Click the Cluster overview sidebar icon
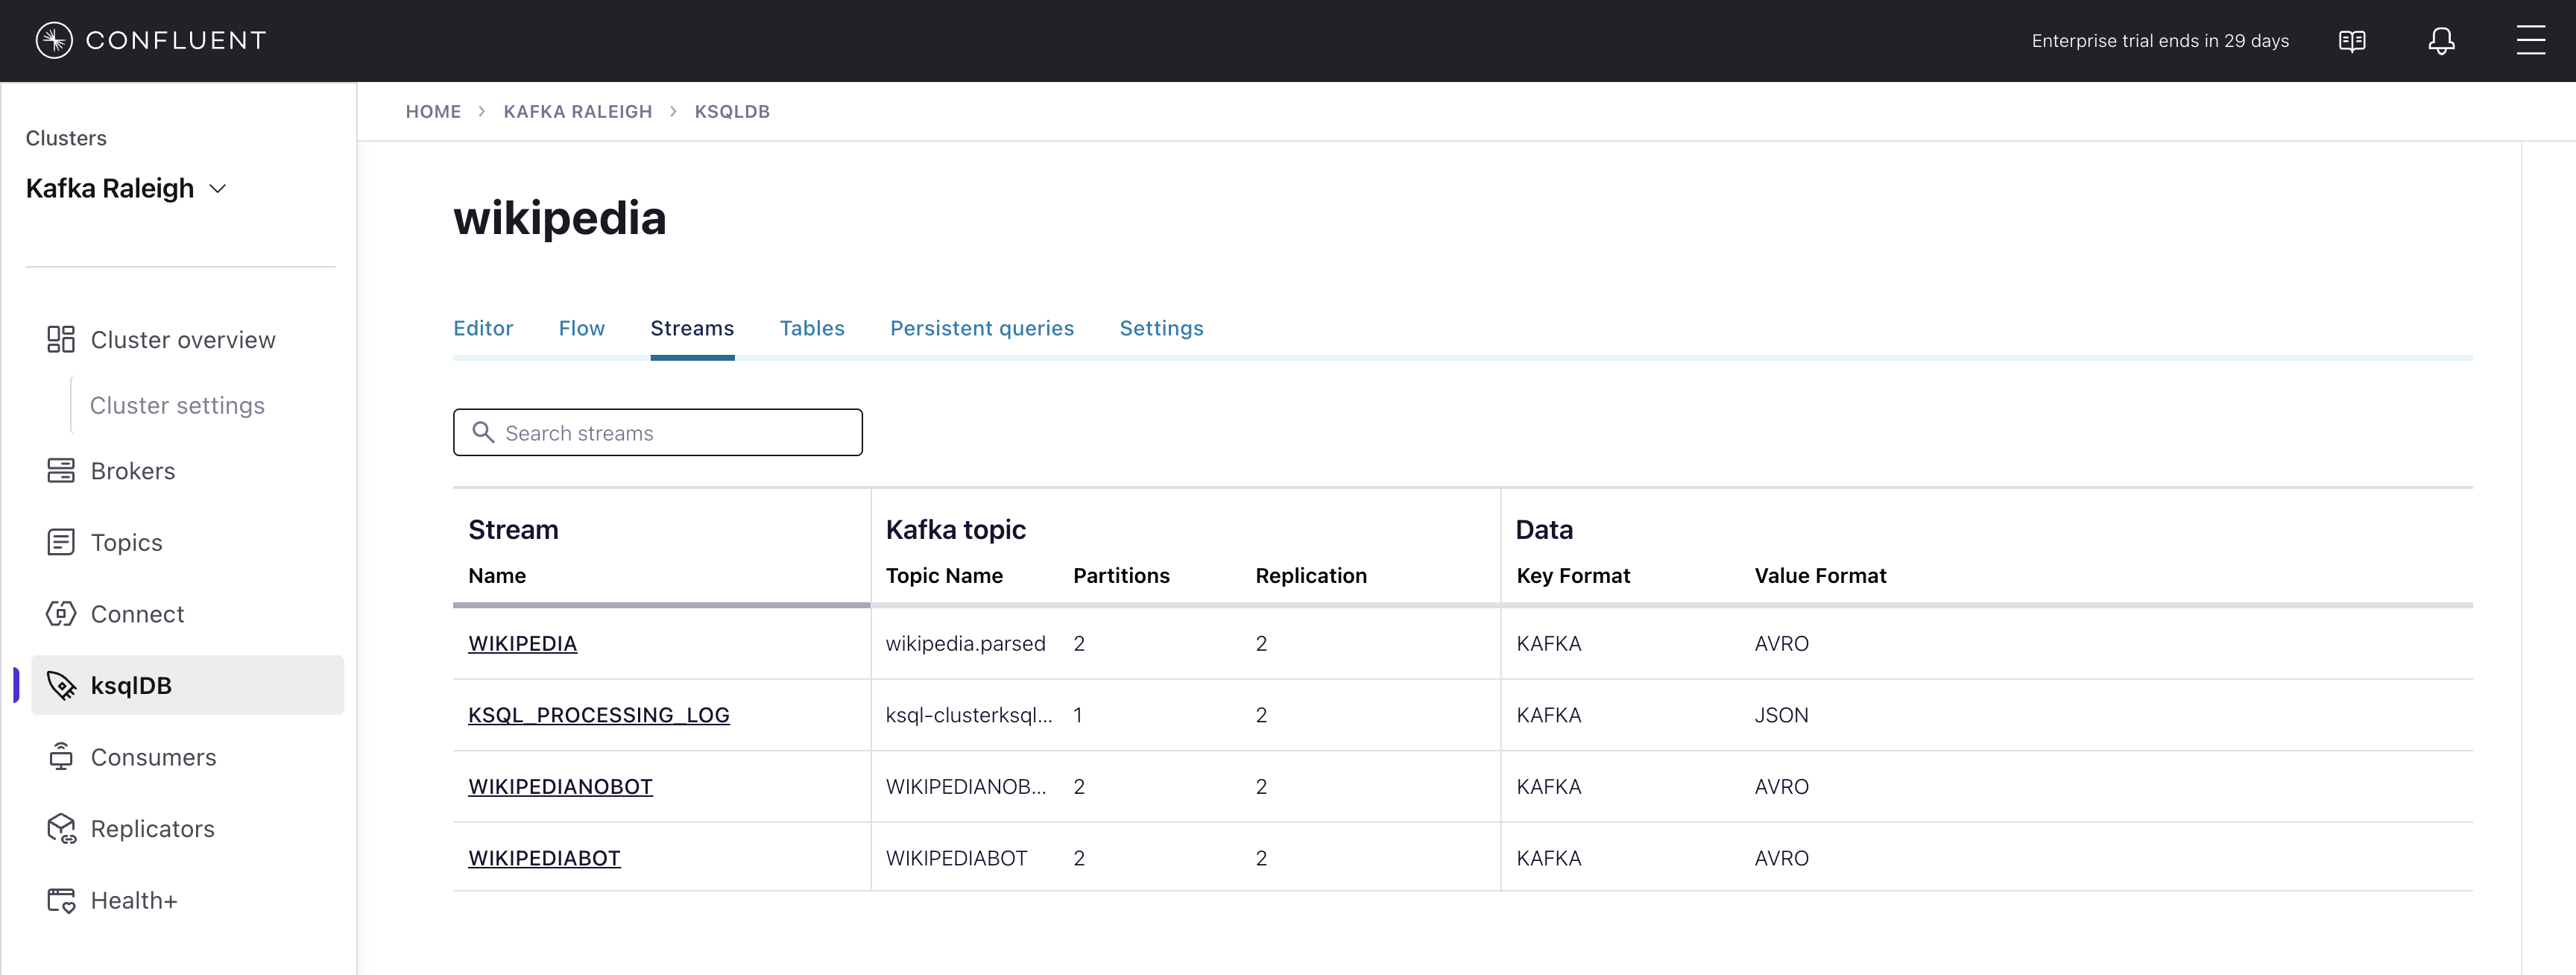Viewport: 2576px width, 975px height. coord(61,340)
